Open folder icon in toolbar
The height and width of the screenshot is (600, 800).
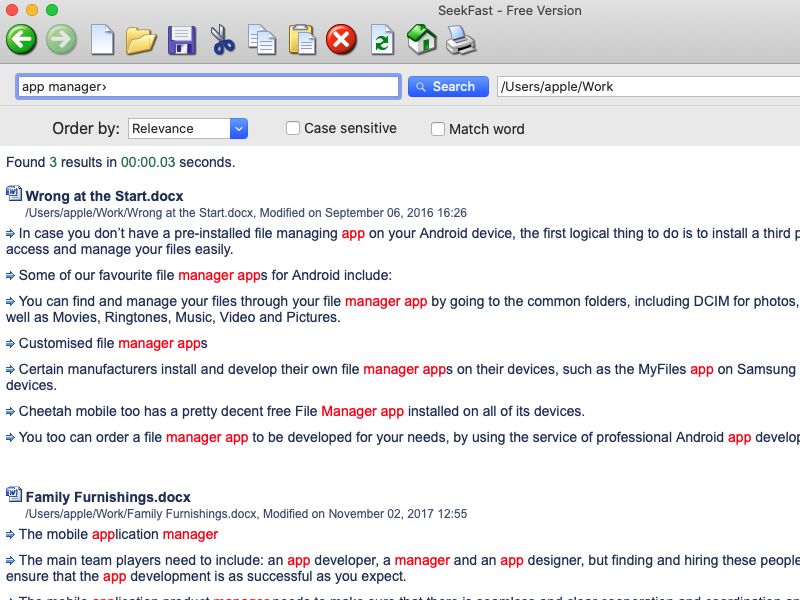click(141, 40)
